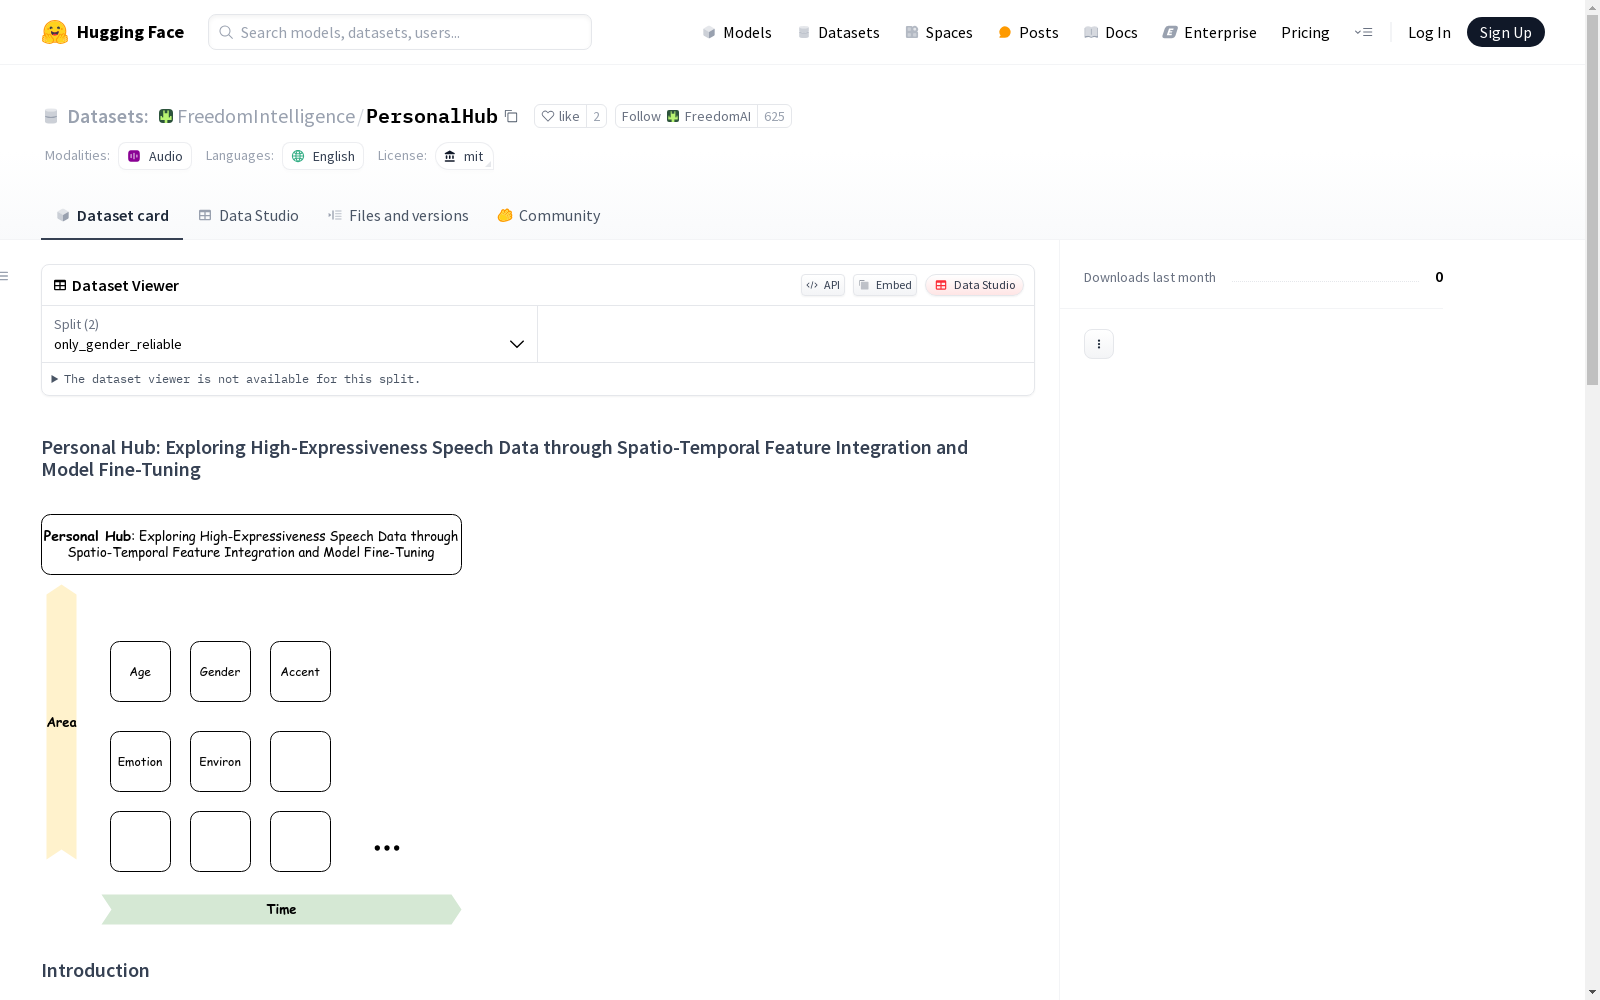Open the Models navigation item

737,32
